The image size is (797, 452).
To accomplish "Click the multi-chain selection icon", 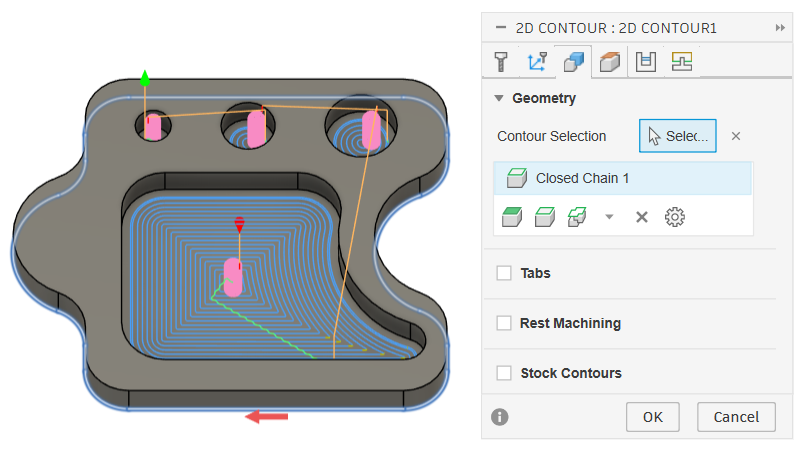I will pos(577,217).
